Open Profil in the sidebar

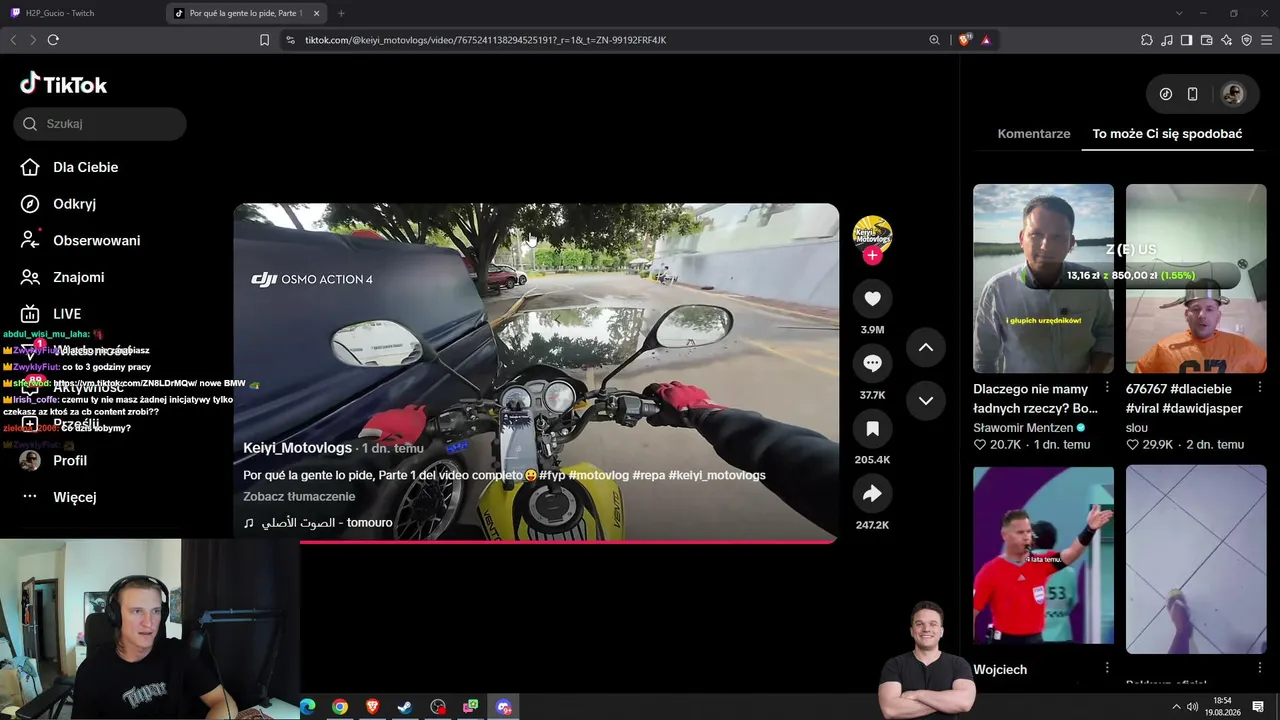tap(53, 460)
